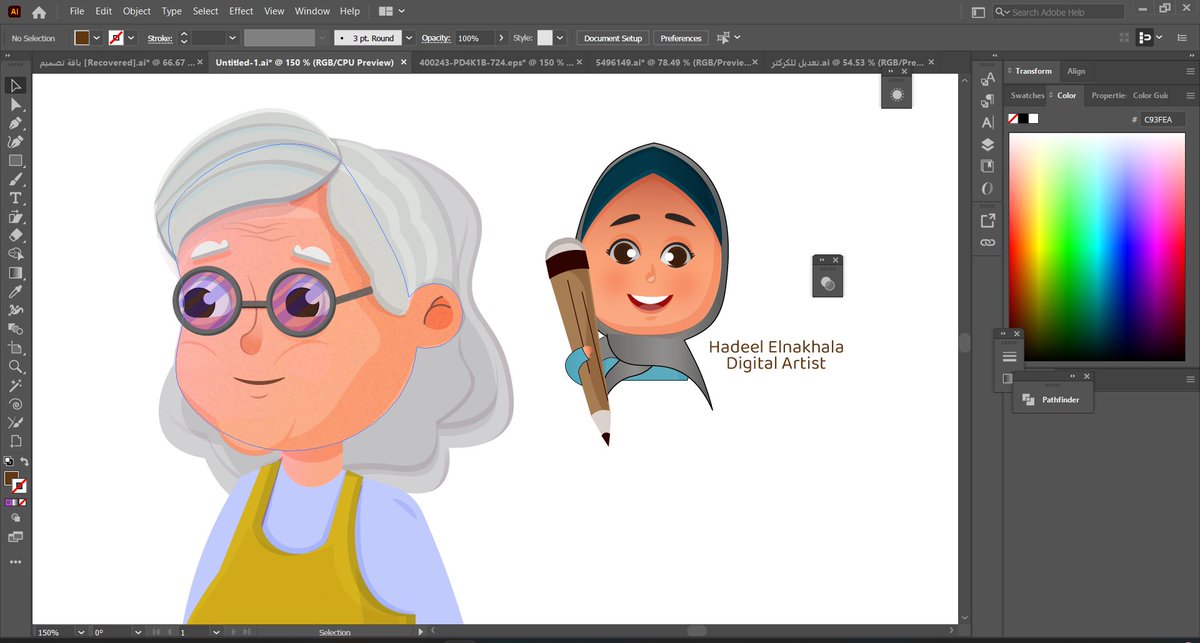Expand the Opacity slider arrow
Image resolution: width=1200 pixels, height=643 pixels.
point(502,38)
